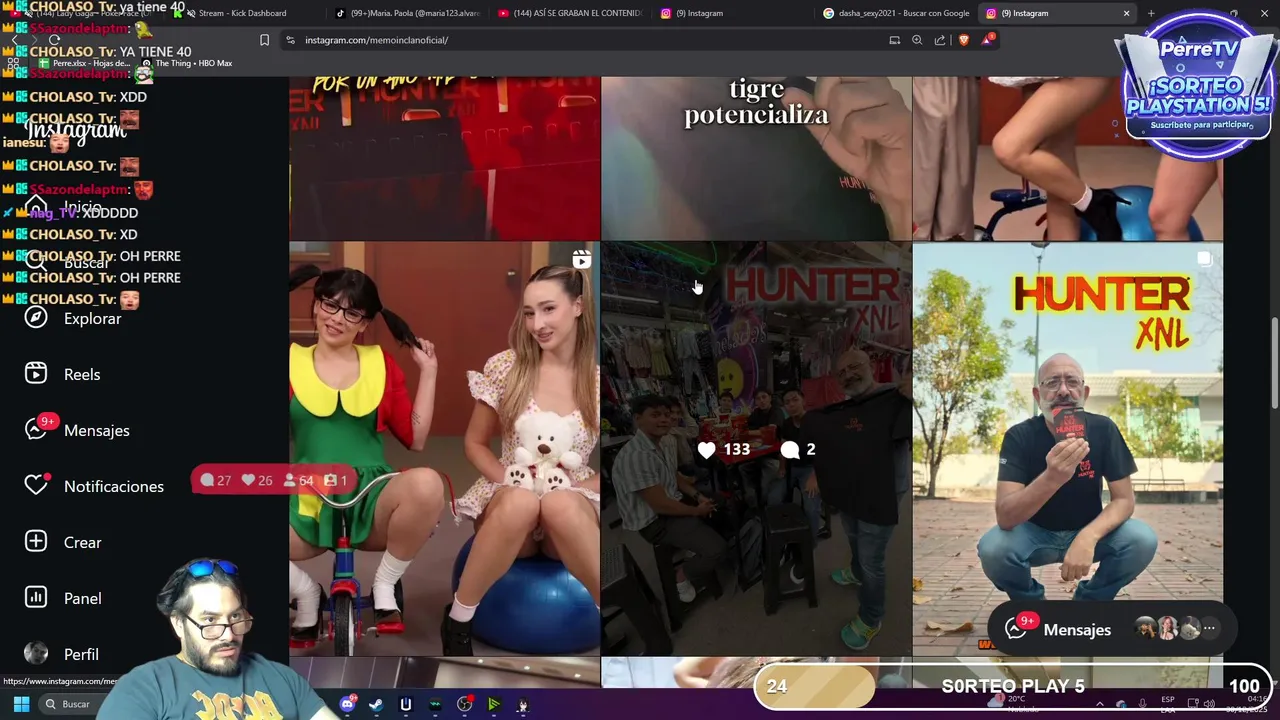
Task: Open Discord from the taskbar
Action: (347, 704)
